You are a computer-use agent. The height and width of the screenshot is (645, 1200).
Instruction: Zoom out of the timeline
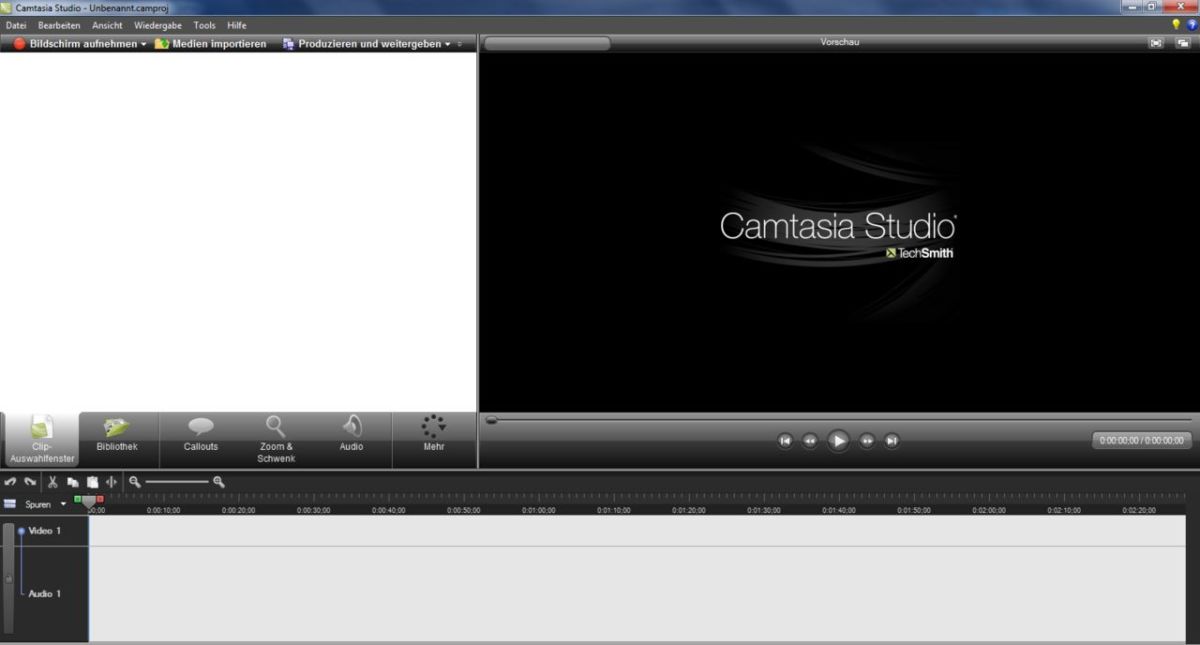pos(135,481)
